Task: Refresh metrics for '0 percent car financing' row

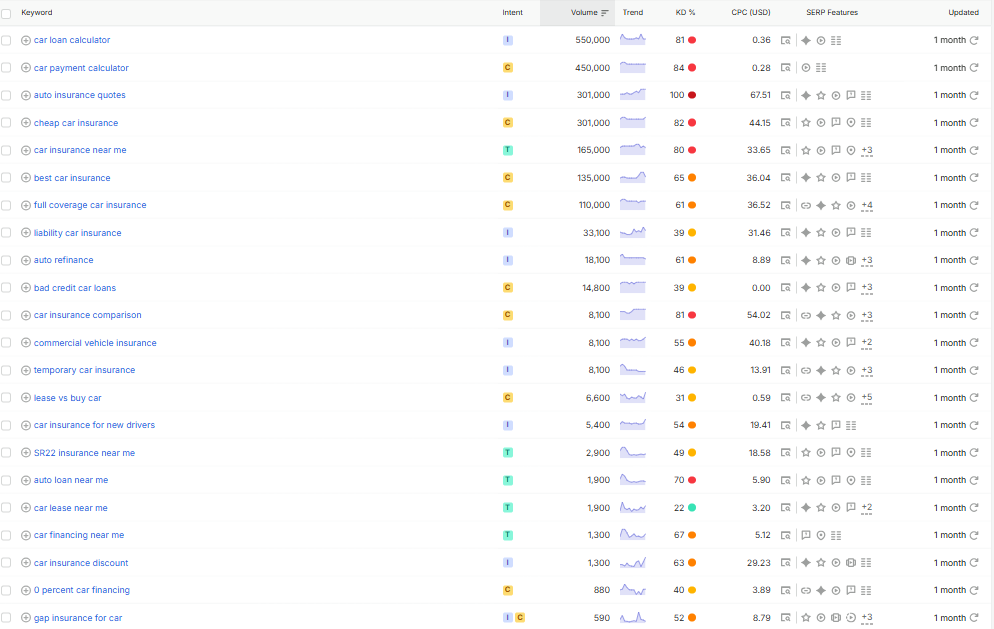Action: [x=974, y=590]
